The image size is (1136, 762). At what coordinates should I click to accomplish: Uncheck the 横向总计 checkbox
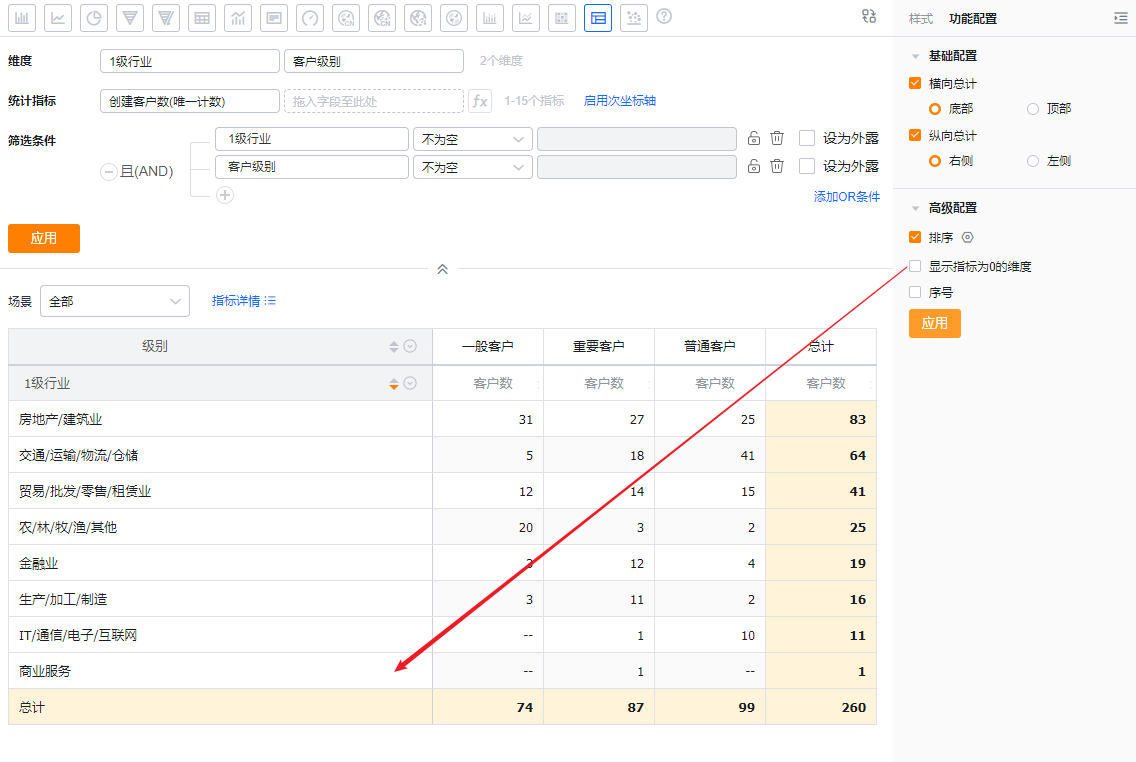[915, 83]
